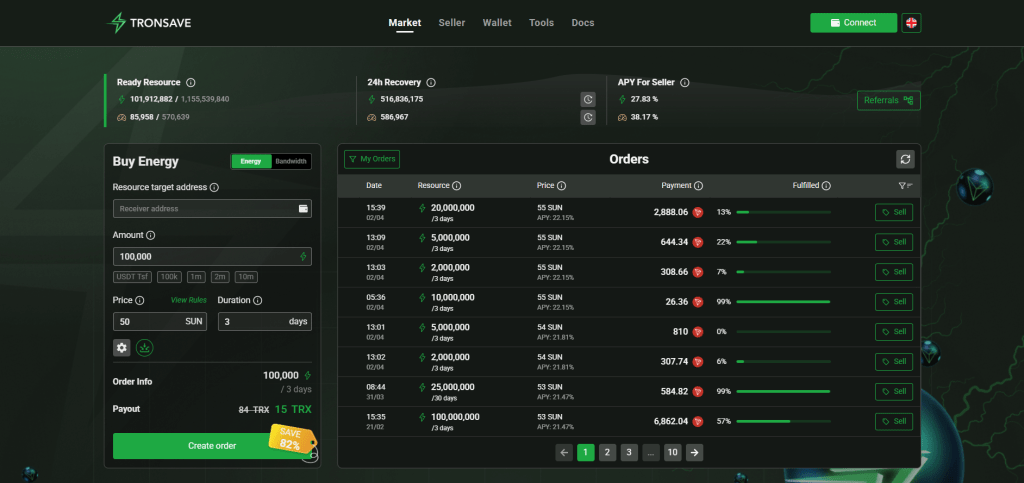Click the bandwidth recovery clock icon
This screenshot has height=483, width=1024.
589,117
